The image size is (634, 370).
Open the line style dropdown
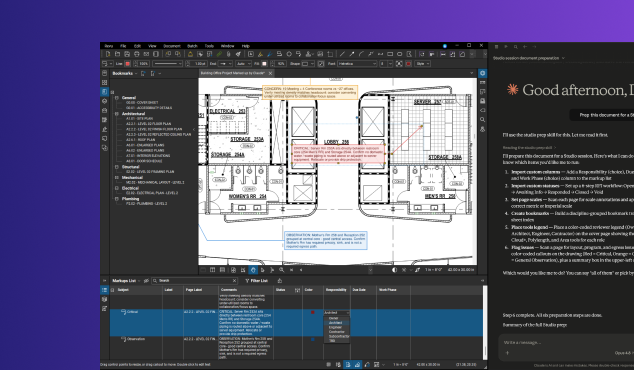click(x=167, y=64)
